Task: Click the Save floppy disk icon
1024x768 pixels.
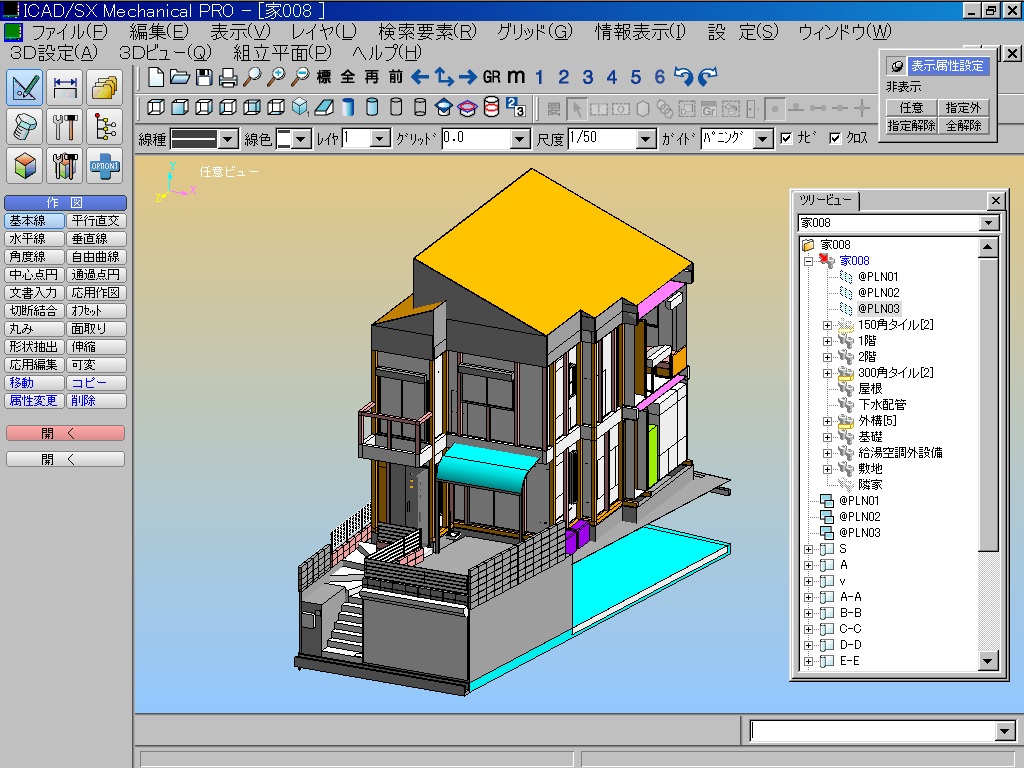Action: click(204, 77)
